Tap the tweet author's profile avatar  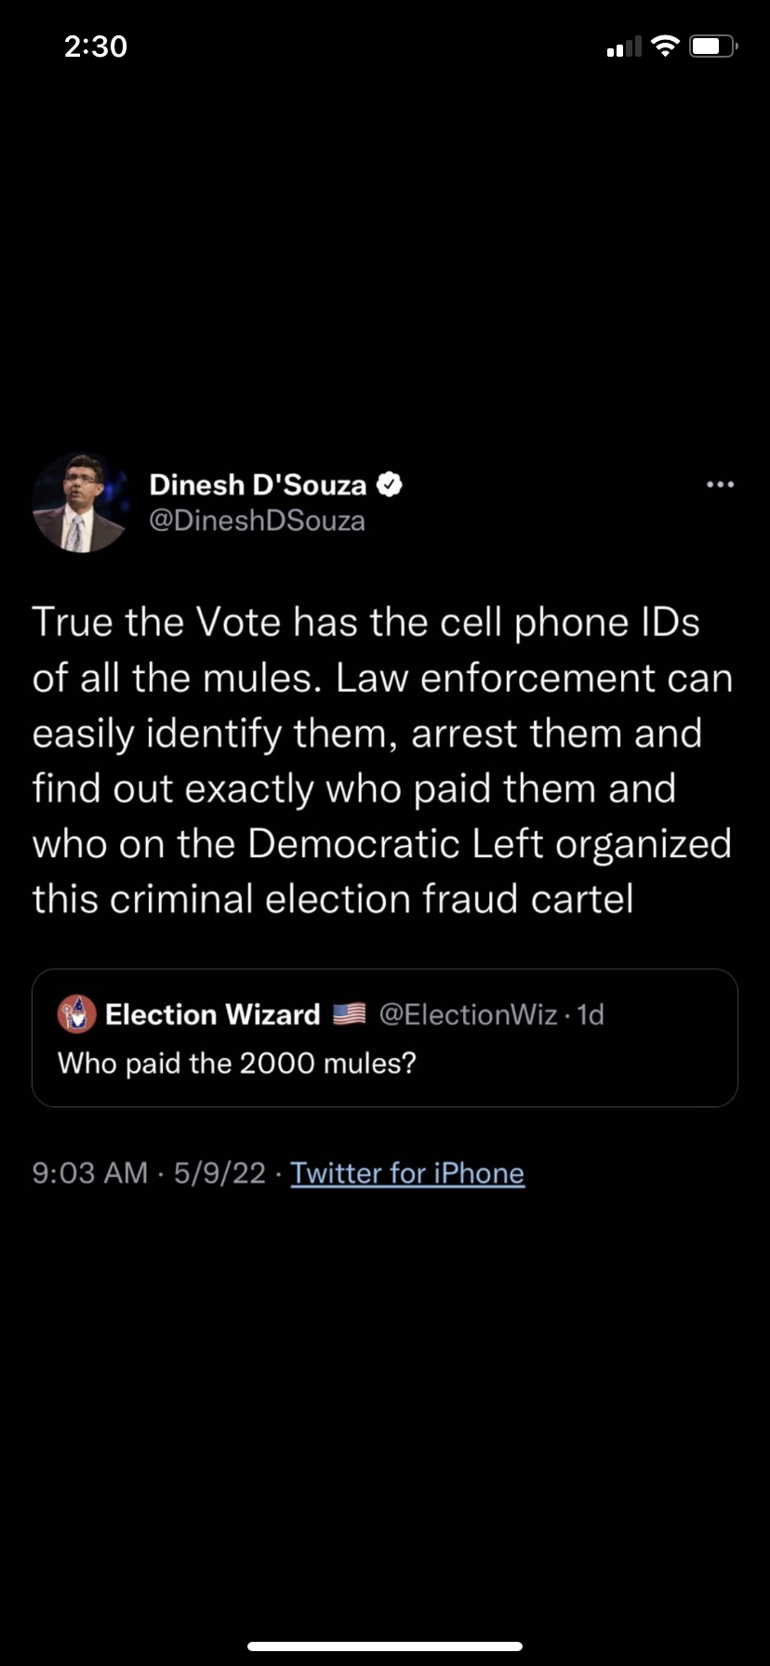tap(80, 503)
